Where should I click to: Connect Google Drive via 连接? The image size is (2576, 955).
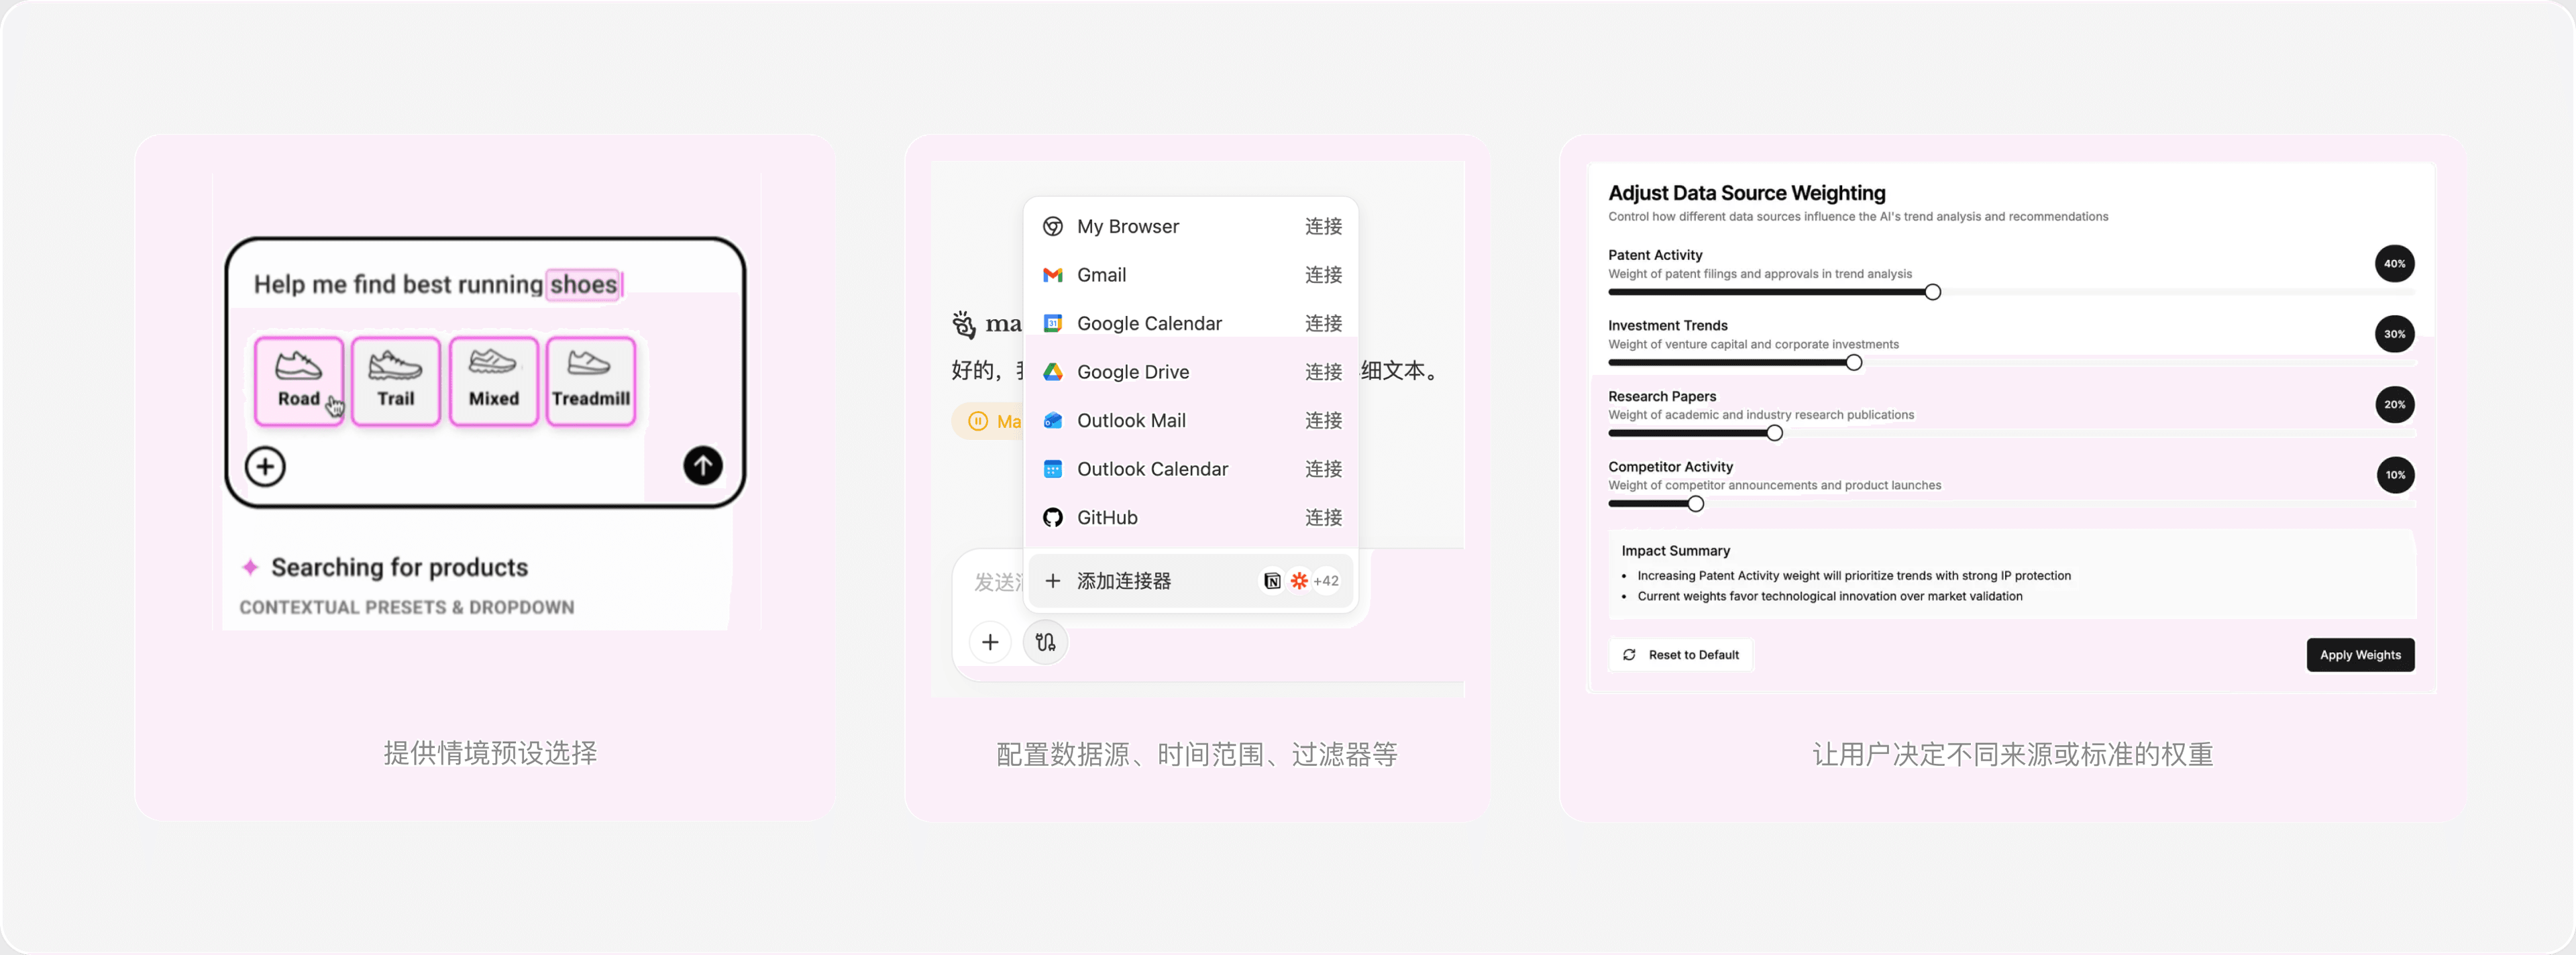(x=1323, y=372)
